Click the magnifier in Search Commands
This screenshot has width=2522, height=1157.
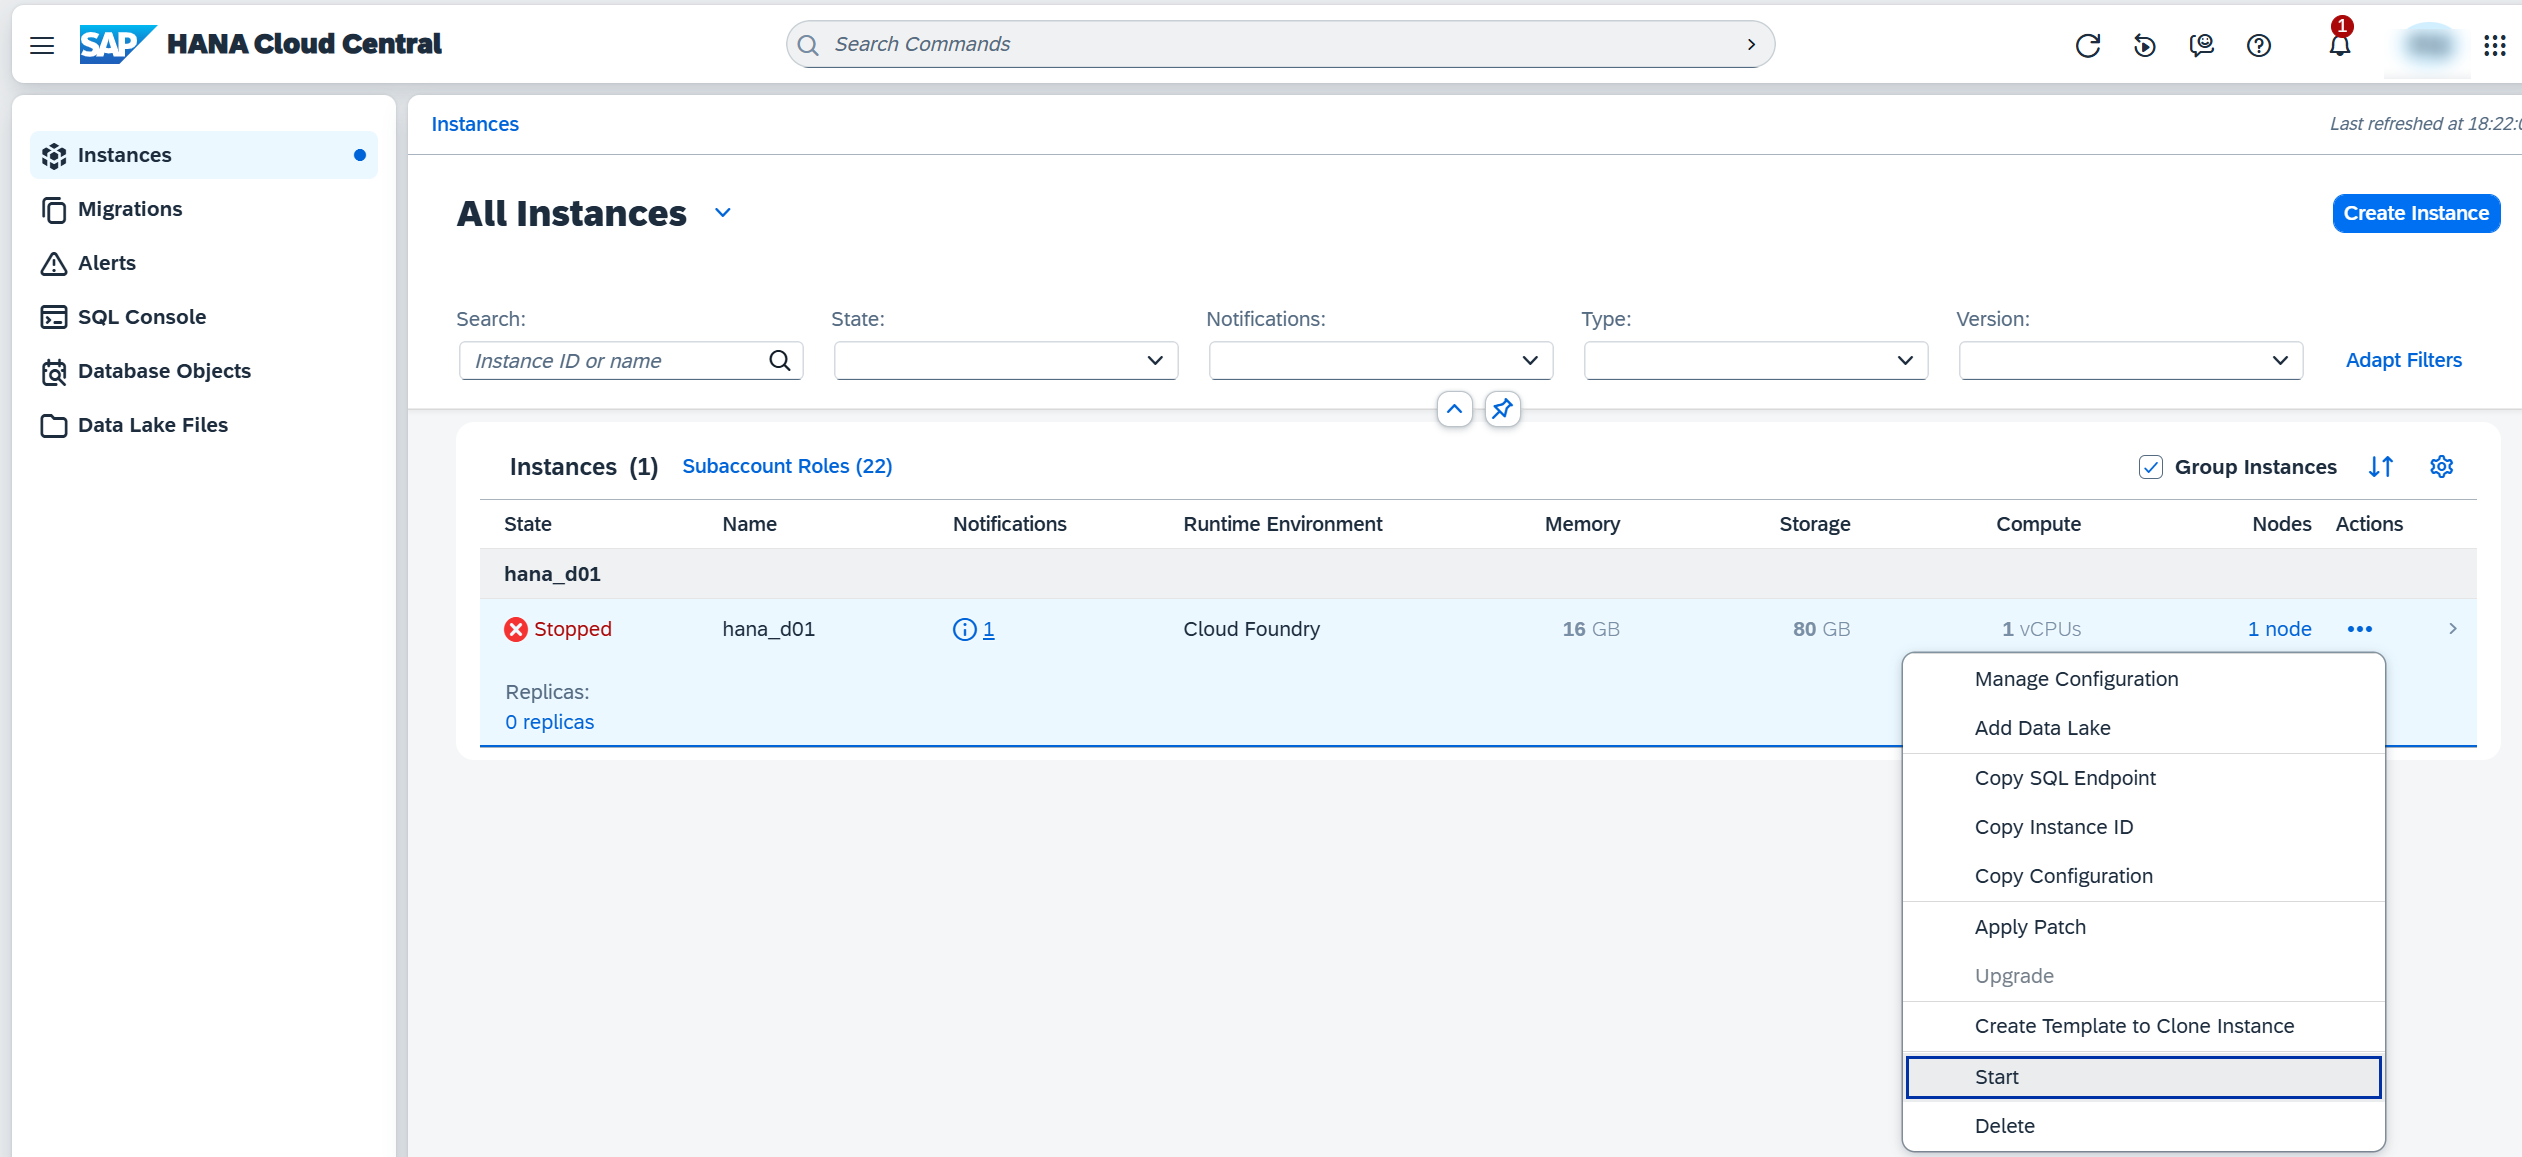click(x=808, y=45)
